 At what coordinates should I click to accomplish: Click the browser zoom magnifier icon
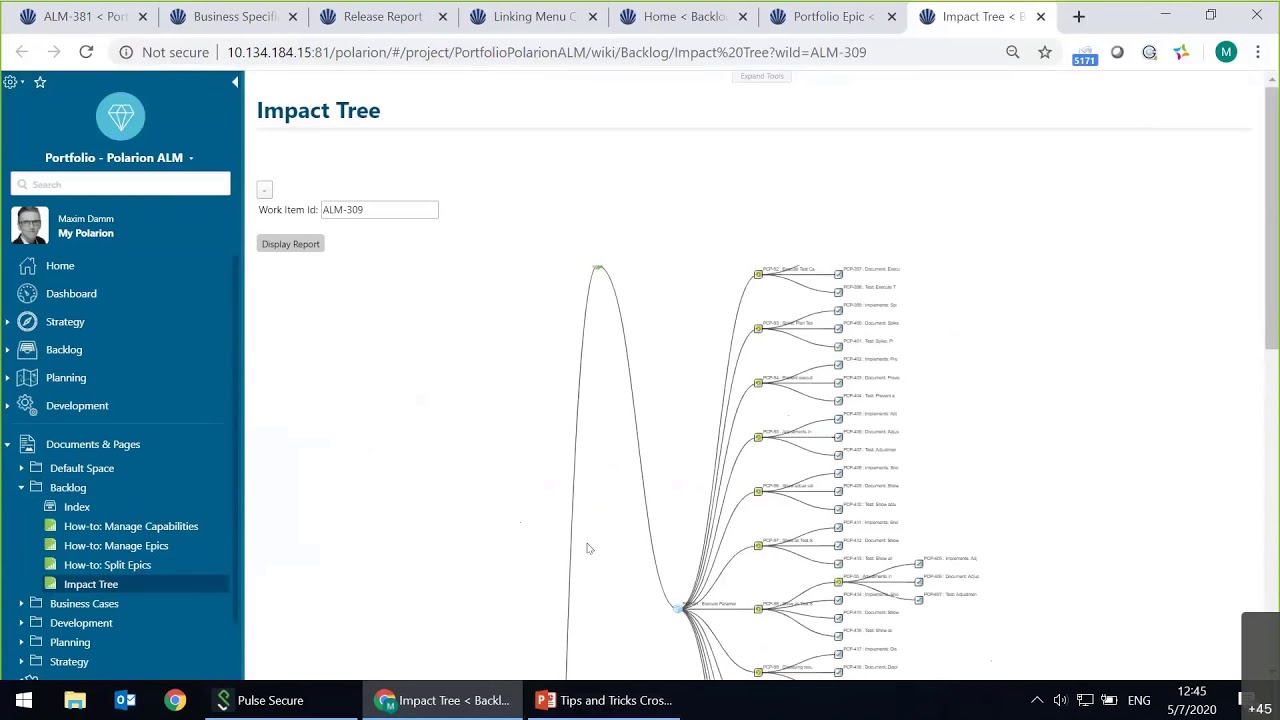click(x=1013, y=52)
